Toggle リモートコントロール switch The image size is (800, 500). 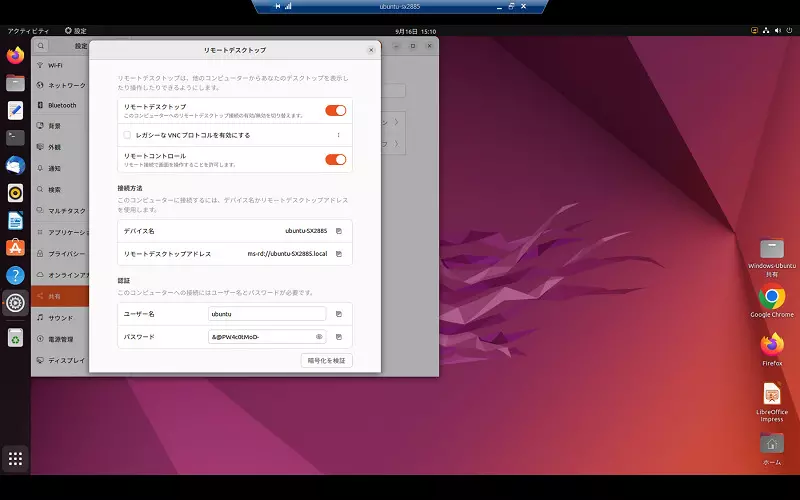(x=336, y=160)
